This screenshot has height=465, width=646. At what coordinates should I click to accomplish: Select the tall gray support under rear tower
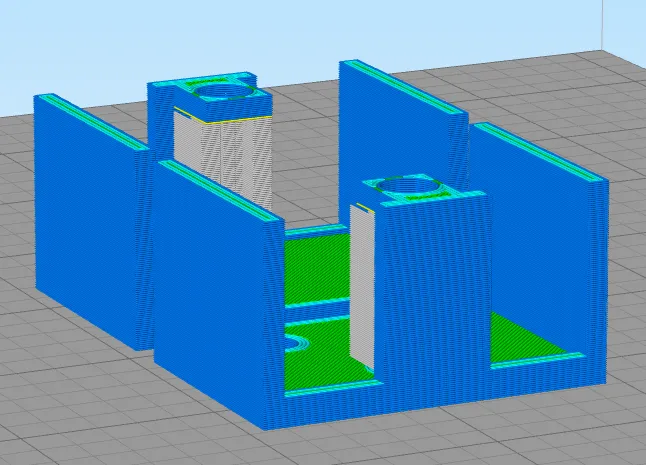(x=222, y=161)
